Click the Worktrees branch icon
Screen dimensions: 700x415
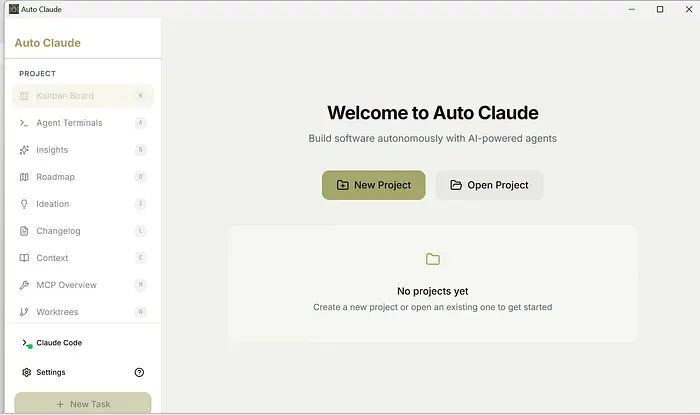(x=25, y=312)
